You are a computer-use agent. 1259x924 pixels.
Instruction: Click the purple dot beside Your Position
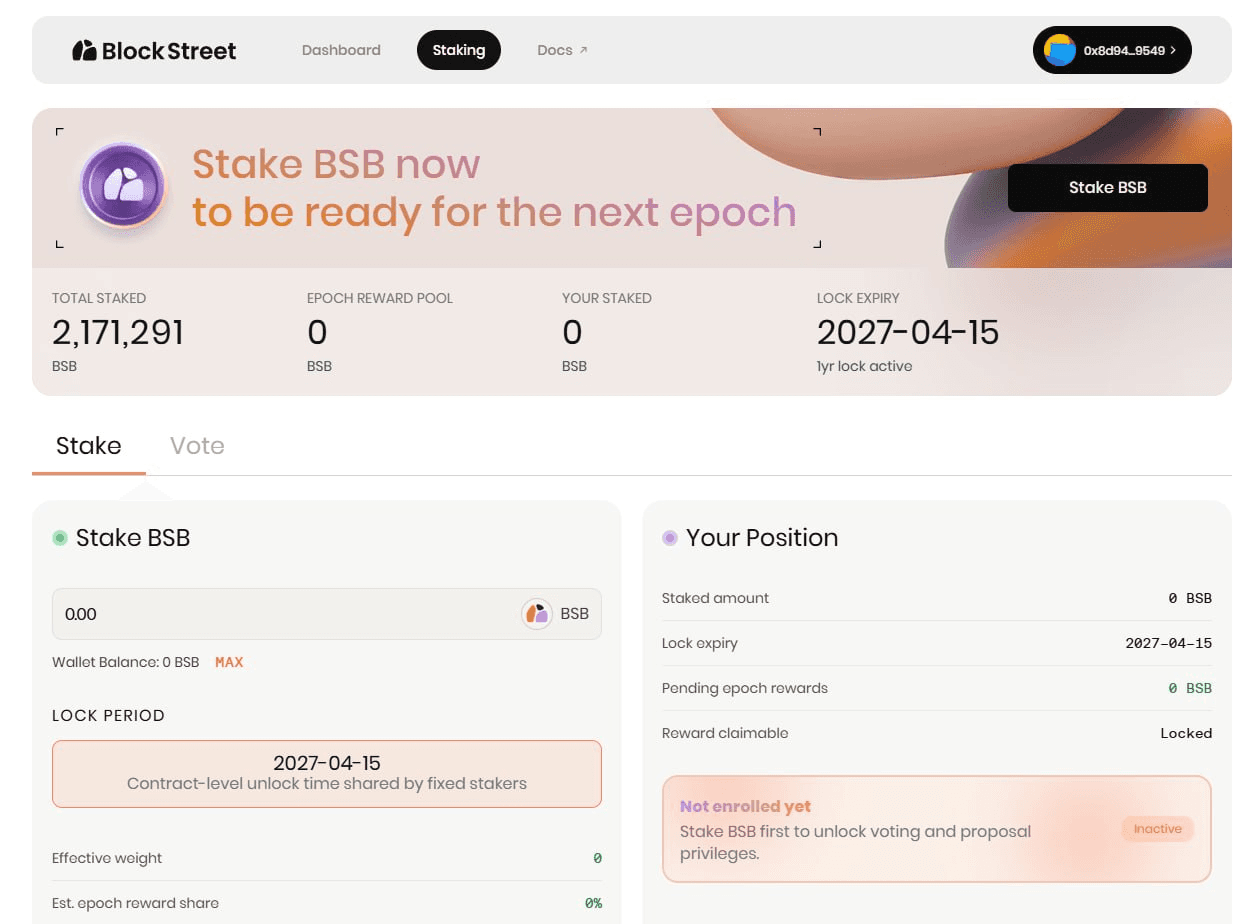coord(670,538)
